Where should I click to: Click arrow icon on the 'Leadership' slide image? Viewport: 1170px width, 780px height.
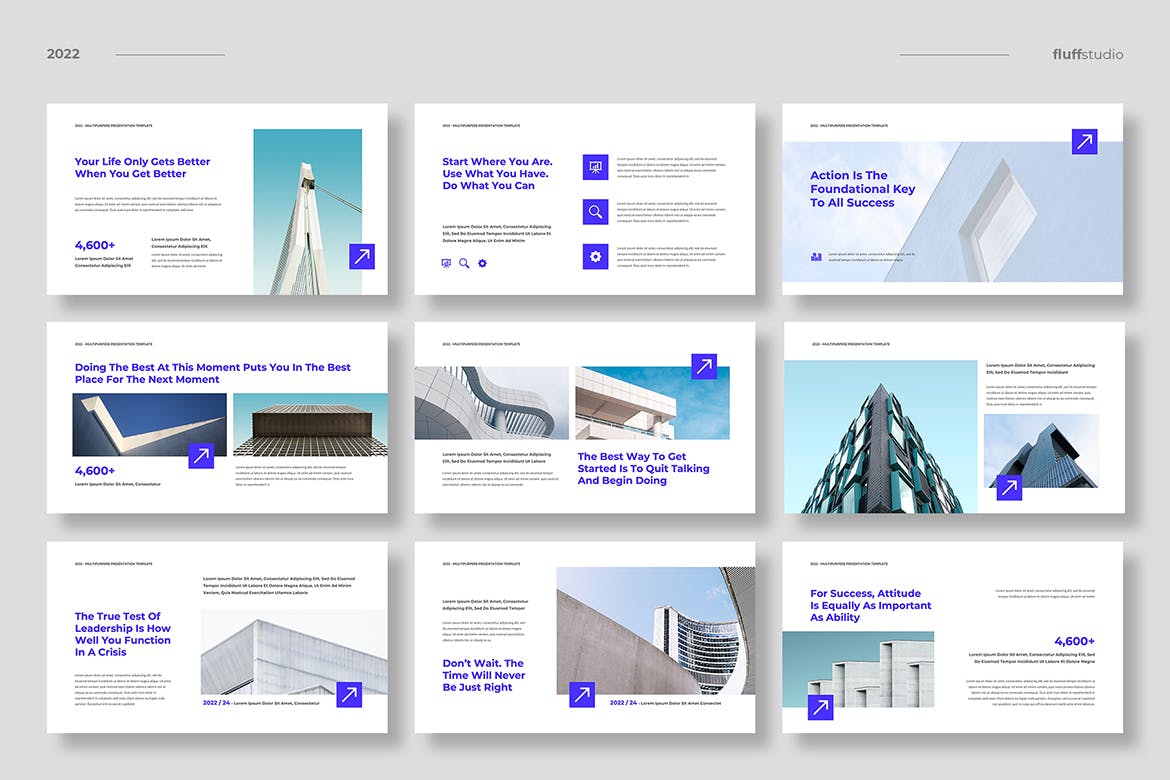coord(349,694)
